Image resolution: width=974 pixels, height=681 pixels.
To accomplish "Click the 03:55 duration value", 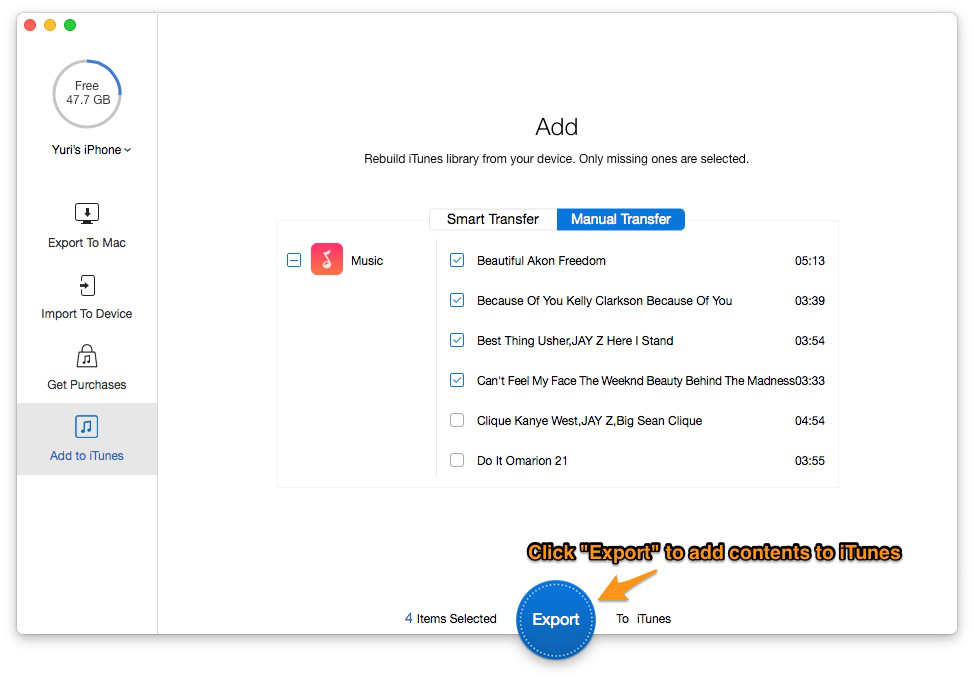I will click(x=809, y=460).
